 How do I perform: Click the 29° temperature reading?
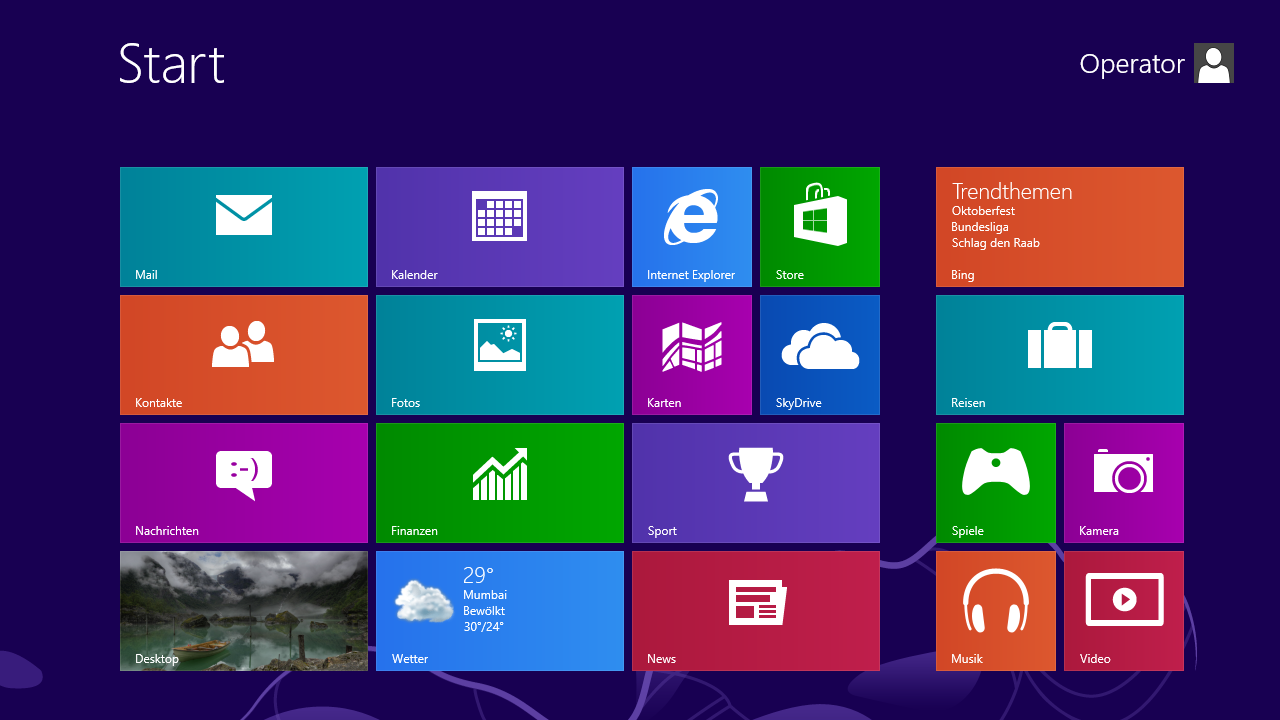coord(478,575)
